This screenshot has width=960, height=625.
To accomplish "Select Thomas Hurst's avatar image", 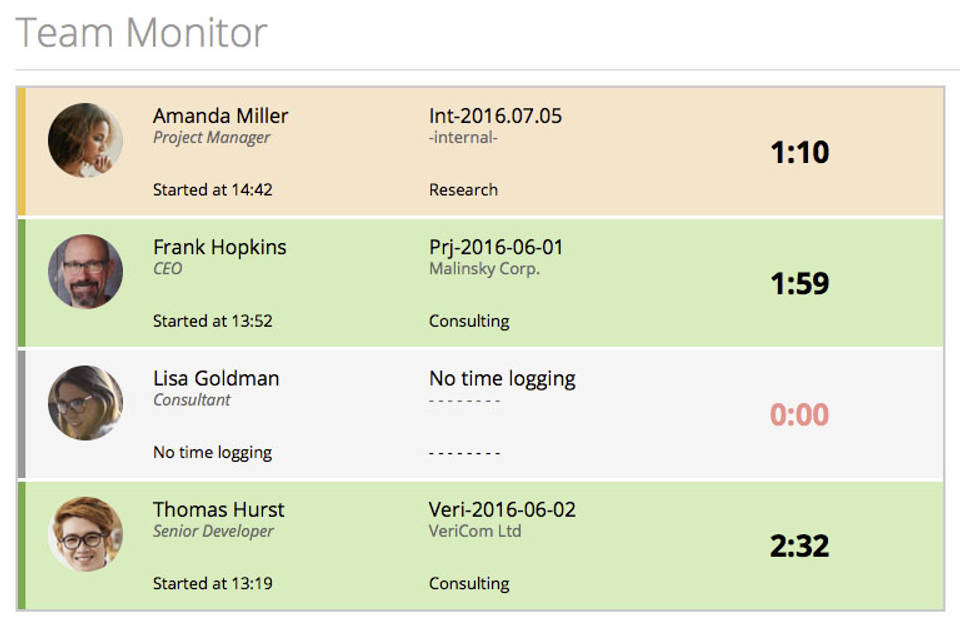I will (85, 534).
